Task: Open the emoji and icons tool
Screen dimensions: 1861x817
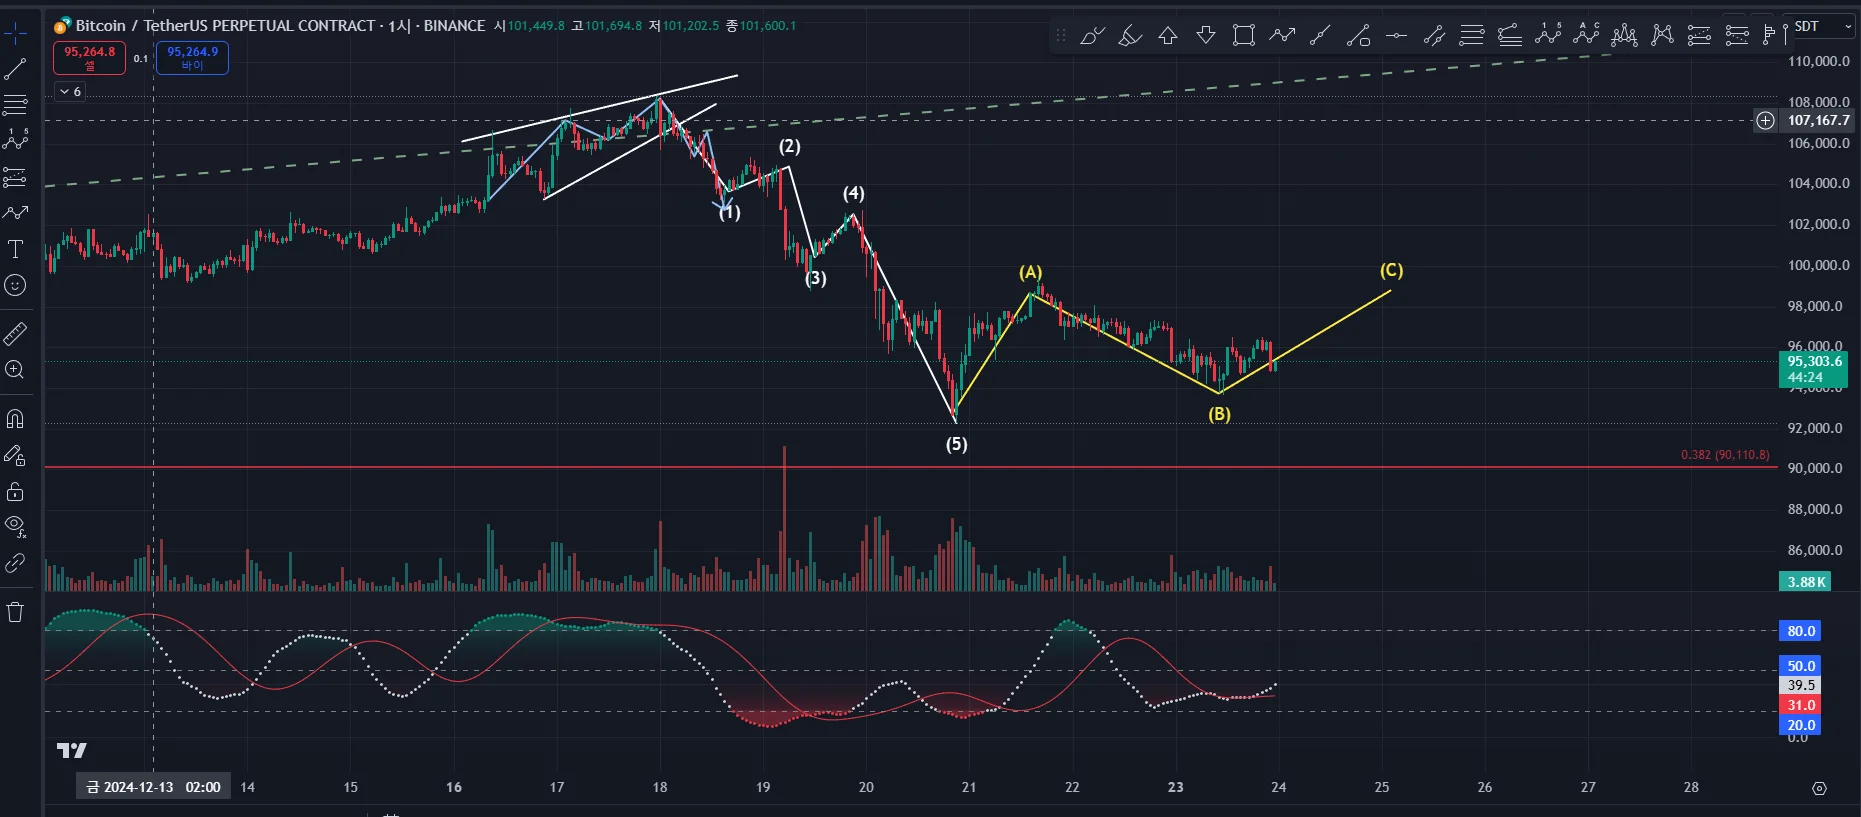Action: pyautogui.click(x=16, y=285)
